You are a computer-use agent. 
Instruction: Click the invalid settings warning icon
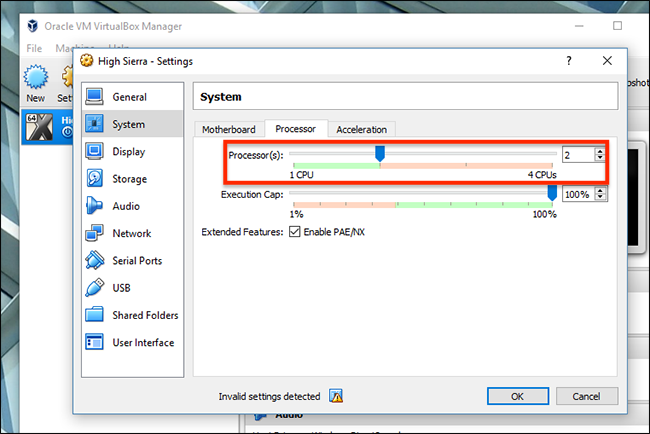(x=336, y=396)
